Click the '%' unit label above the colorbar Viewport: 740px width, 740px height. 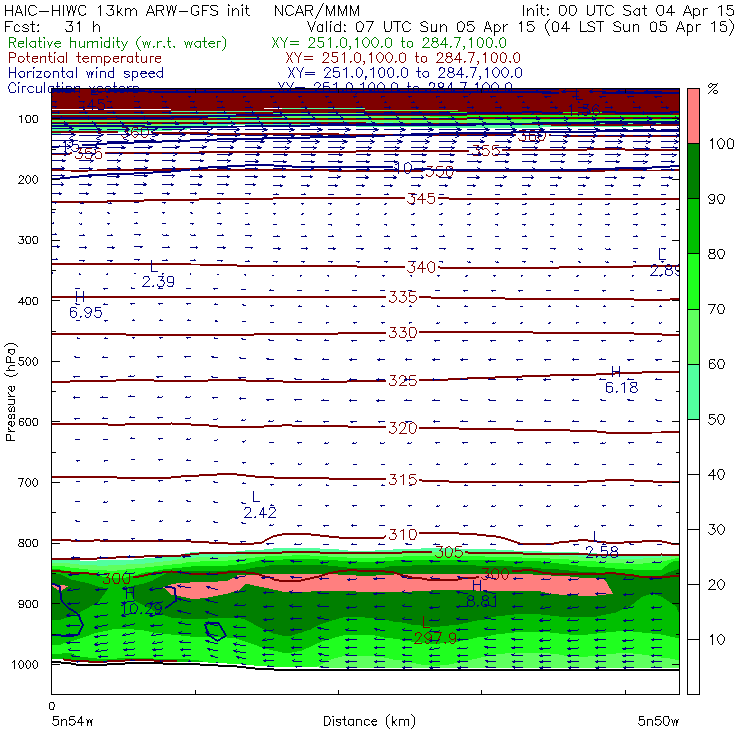coord(713,89)
